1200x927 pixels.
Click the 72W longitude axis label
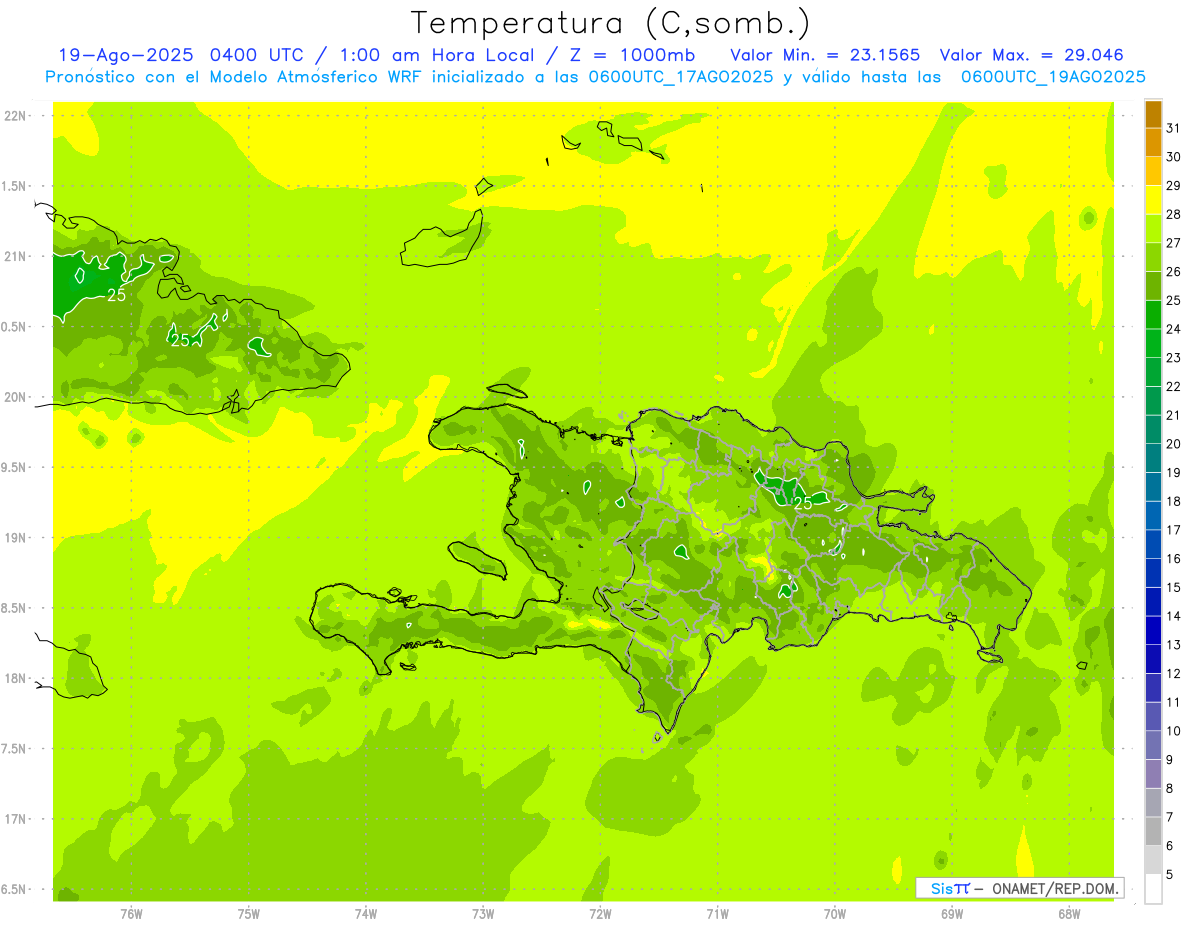(x=600, y=914)
